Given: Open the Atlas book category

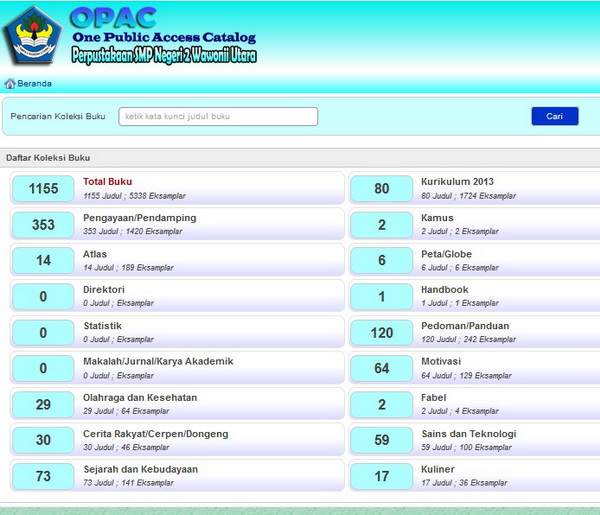Looking at the screenshot, I should pos(97,254).
